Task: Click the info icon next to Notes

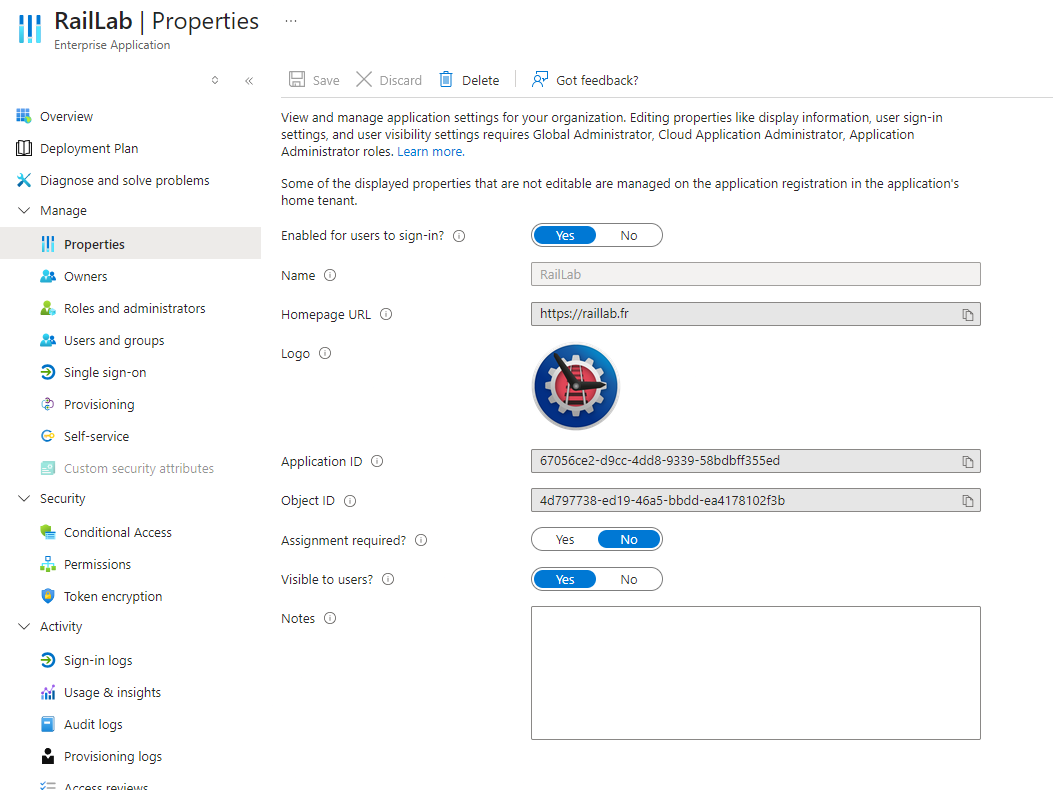Action: 330,618
